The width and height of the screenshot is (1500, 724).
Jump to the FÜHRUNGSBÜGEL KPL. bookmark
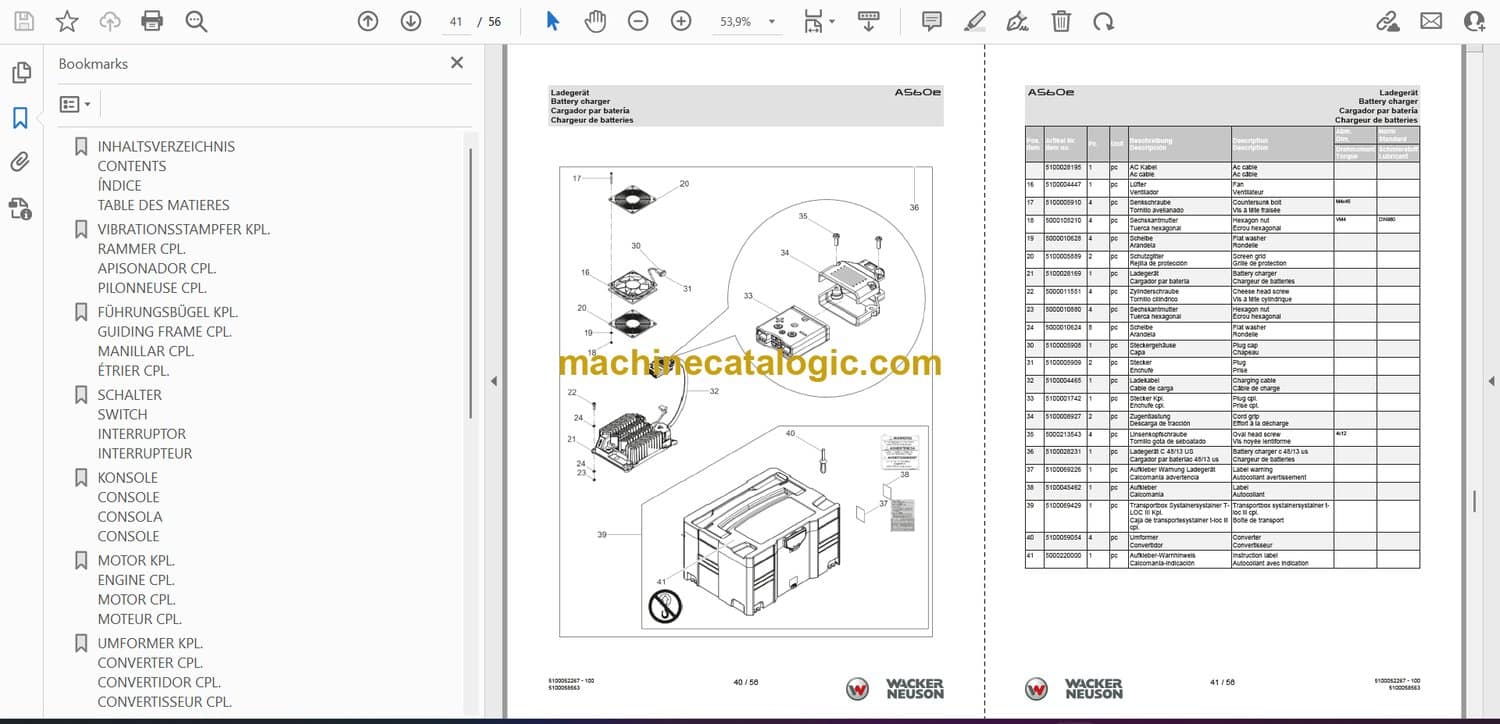point(168,312)
